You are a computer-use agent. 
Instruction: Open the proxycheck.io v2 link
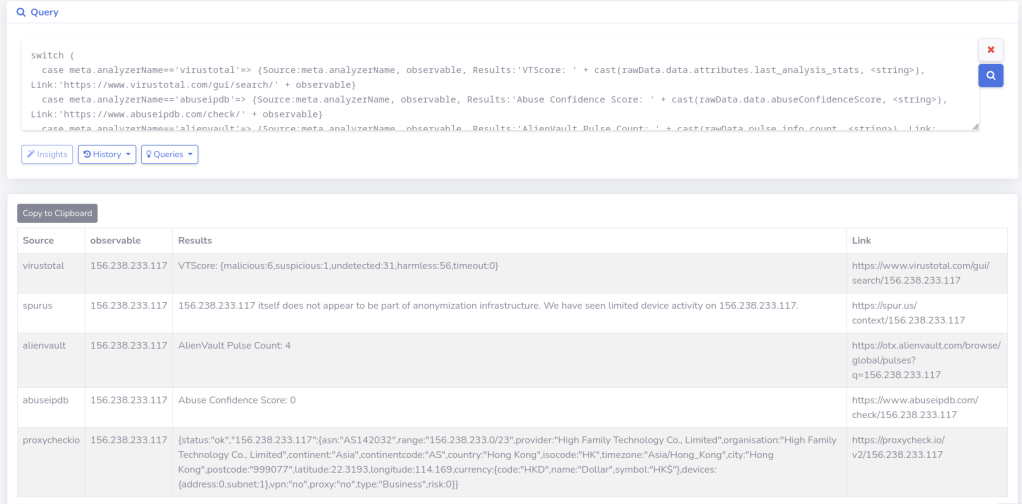pos(897,446)
